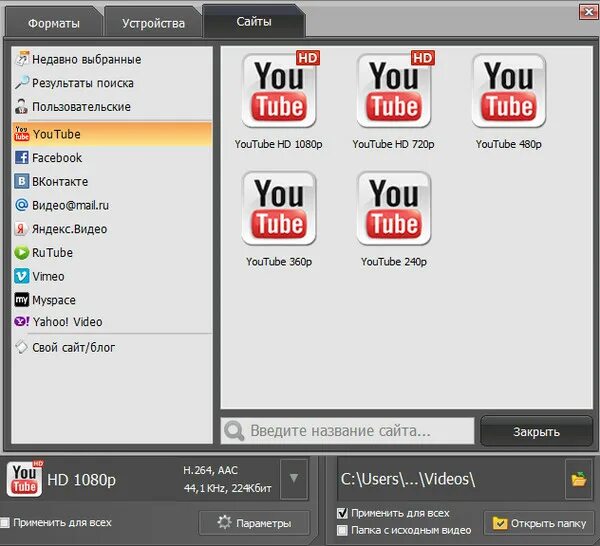The image size is (600, 546).
Task: Focus the Введите название сайта search field
Action: 347,431
